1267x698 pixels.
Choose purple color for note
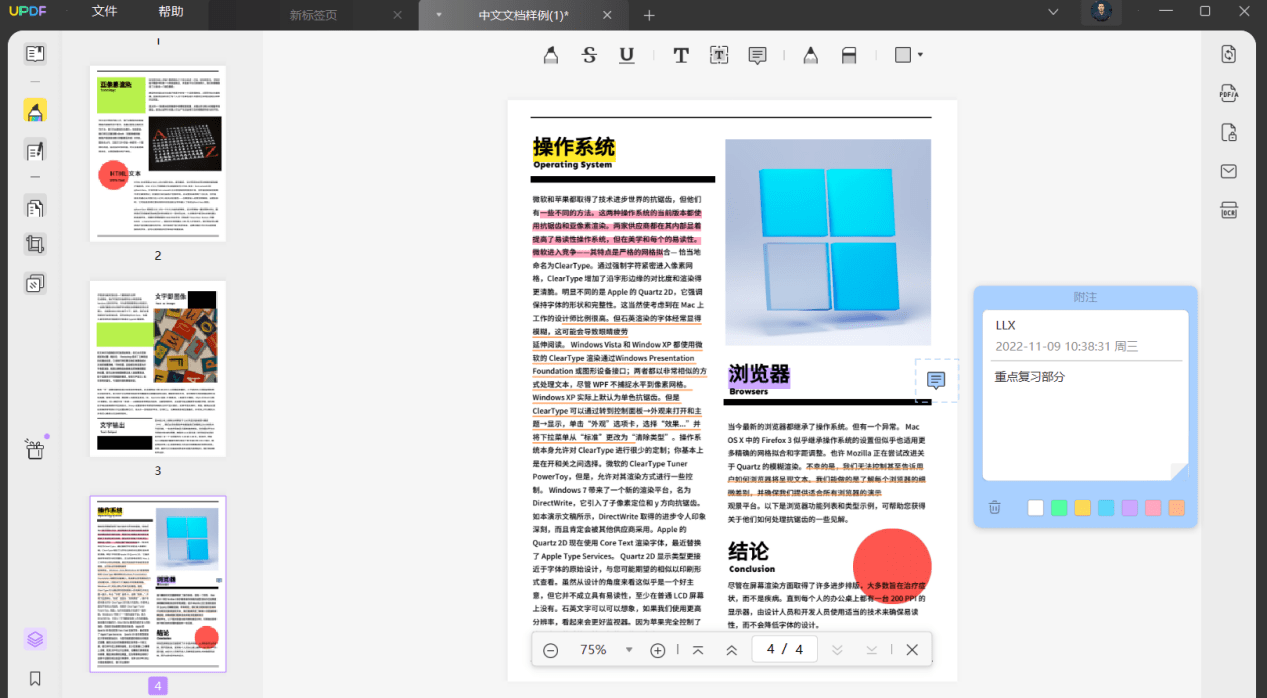1129,508
